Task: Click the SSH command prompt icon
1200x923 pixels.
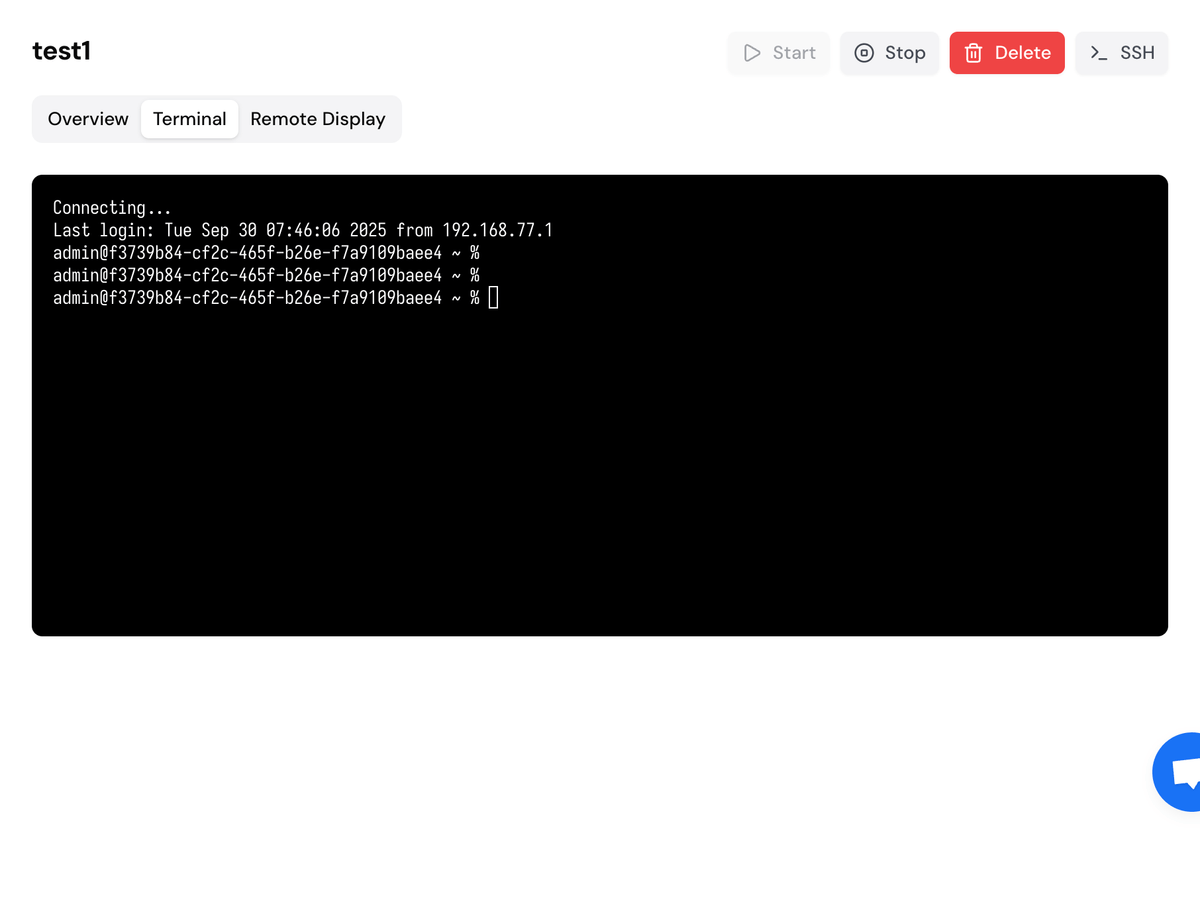Action: (1098, 53)
